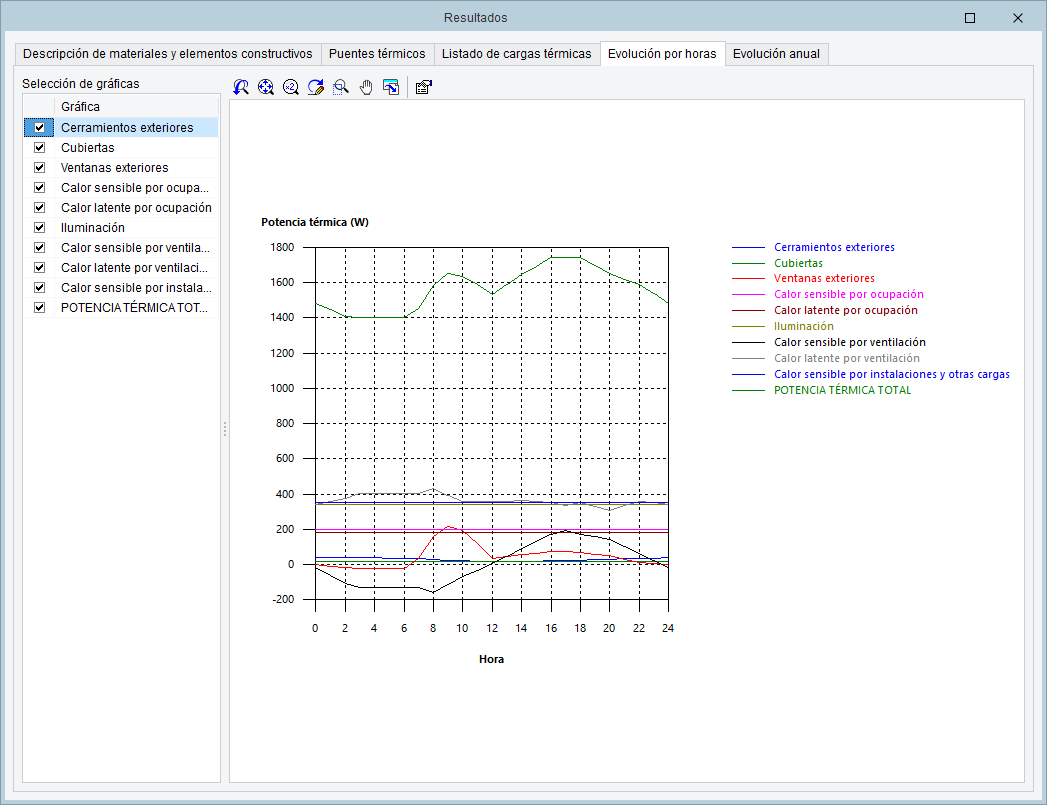Uncheck the Cerramientos exteriores checkbox
This screenshot has height=805, width=1047.
coord(39,128)
